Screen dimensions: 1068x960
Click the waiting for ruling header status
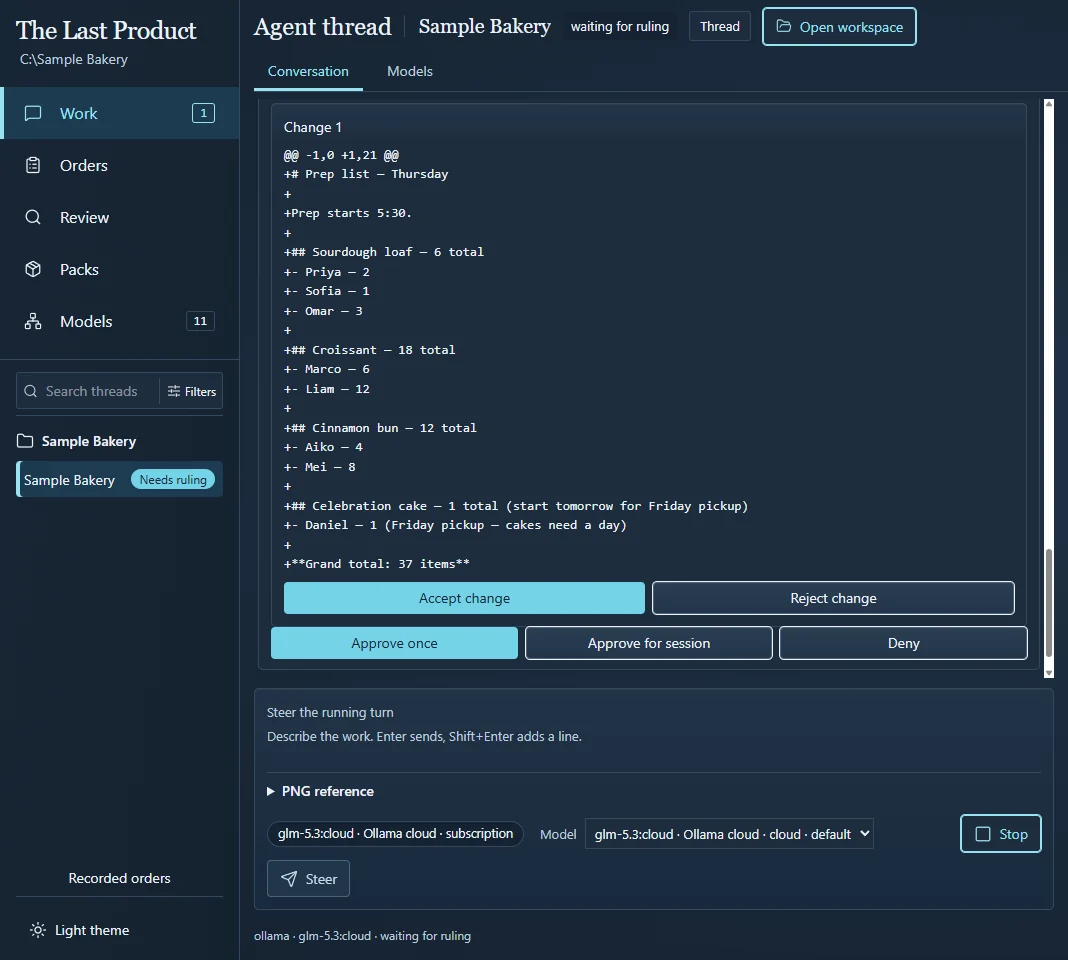click(620, 27)
